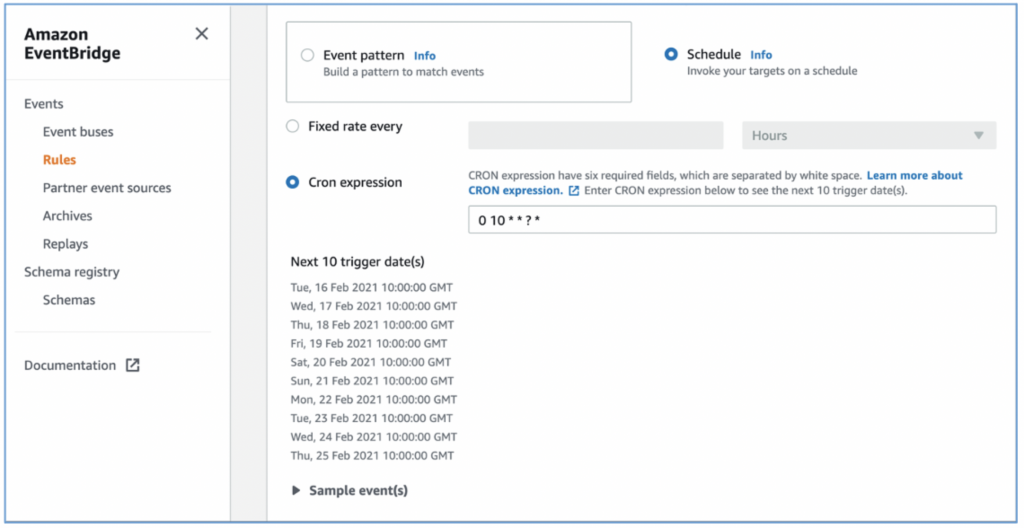Select Fri, 19 Feb 2021 trigger date
Image resolution: width=1024 pixels, height=528 pixels.
coord(369,343)
